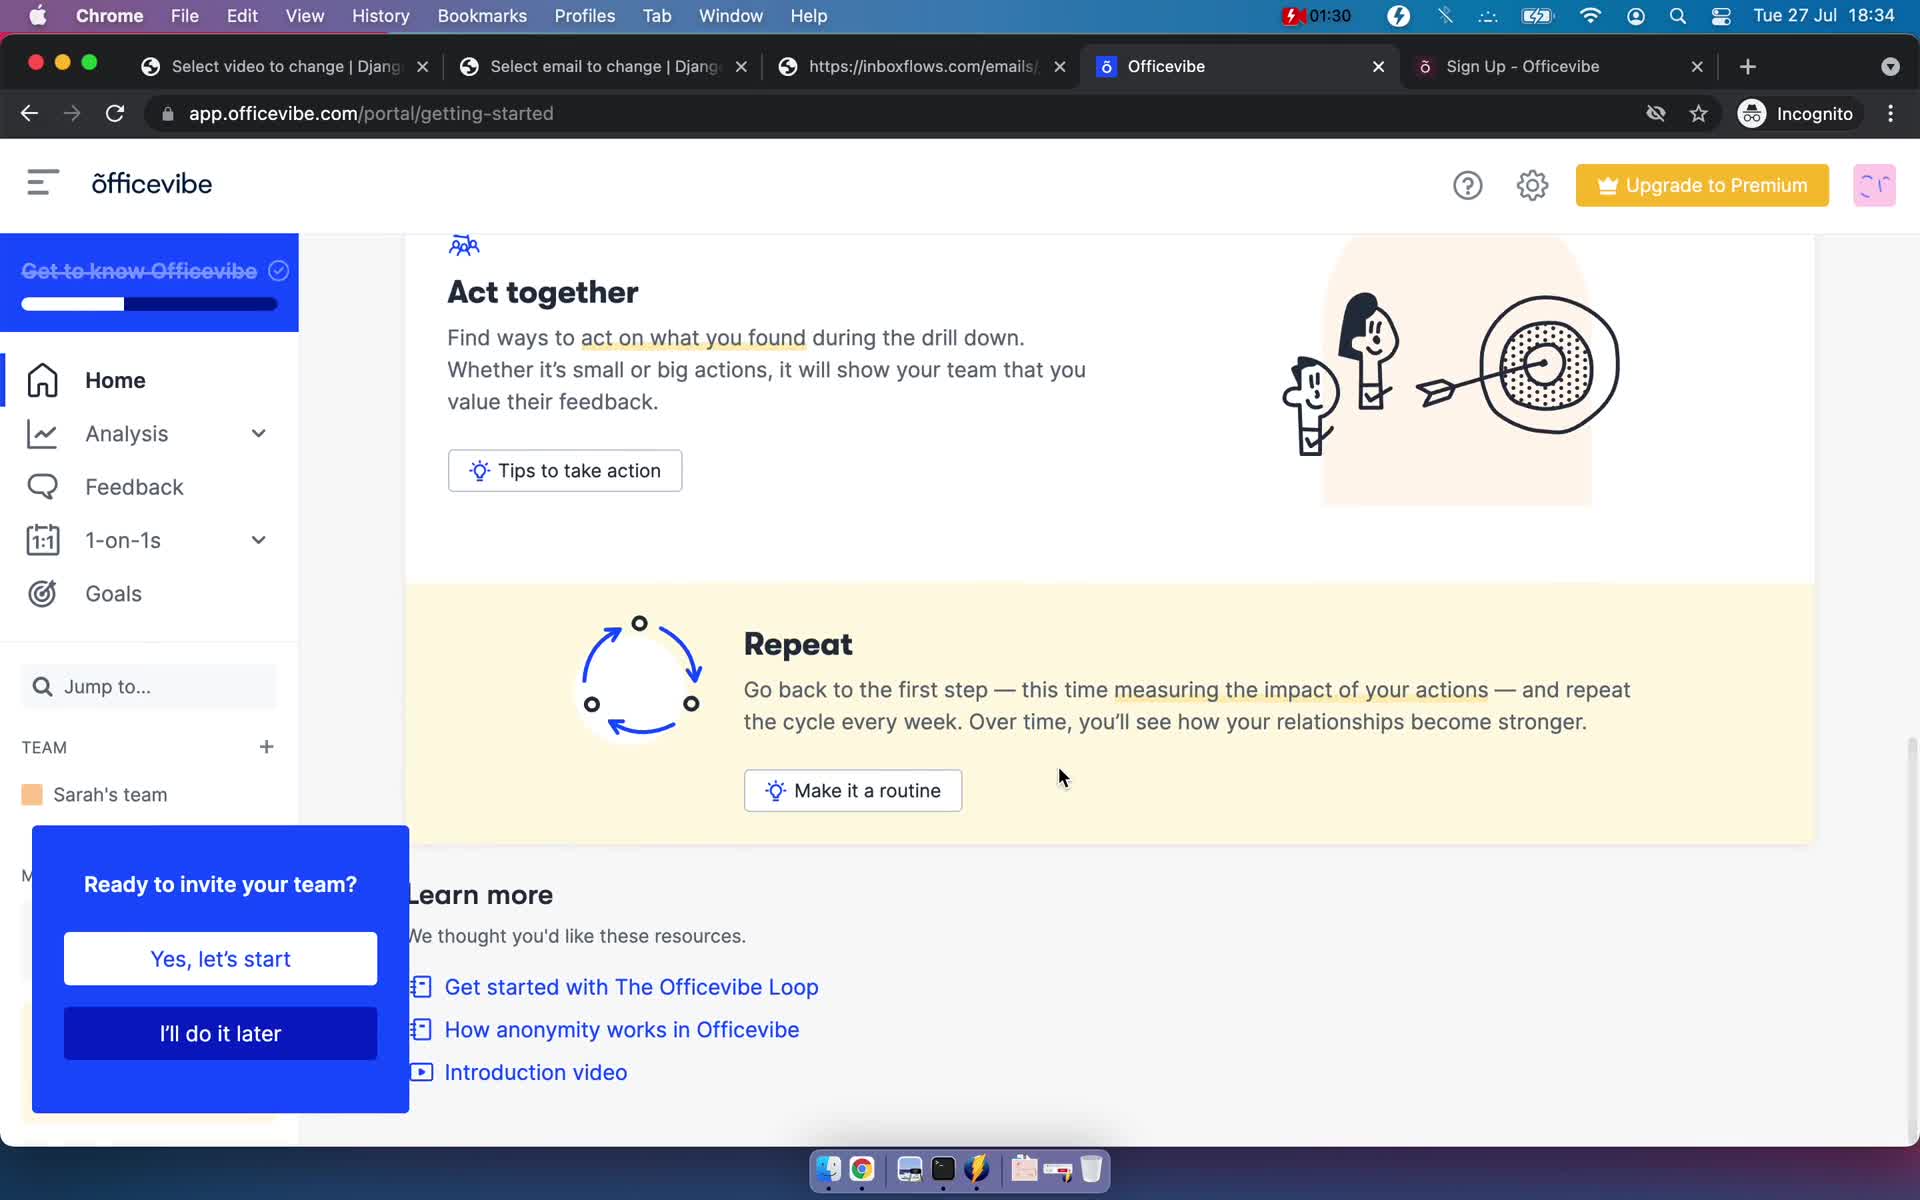Click 'I'll do it later' dismissal link
1920x1200 pixels.
pyautogui.click(x=220, y=1033)
